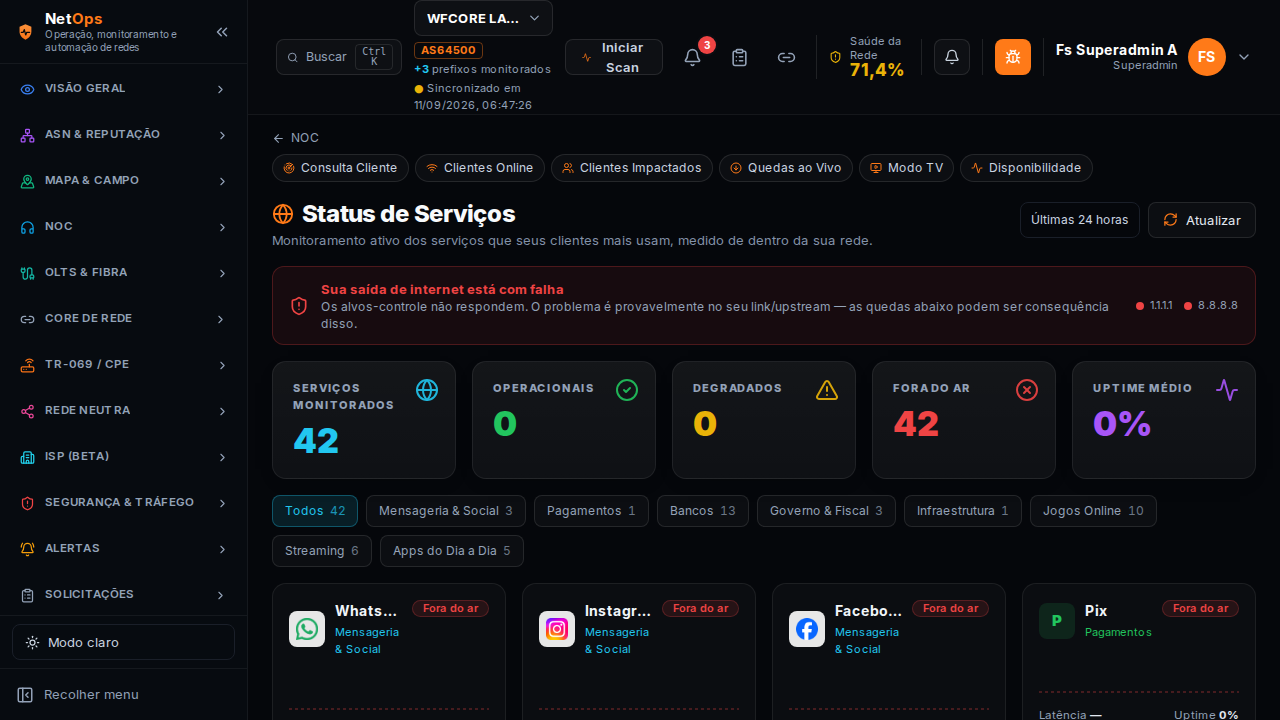Click the WhatsApp service icon
The image size is (1280, 720).
pyautogui.click(x=307, y=629)
